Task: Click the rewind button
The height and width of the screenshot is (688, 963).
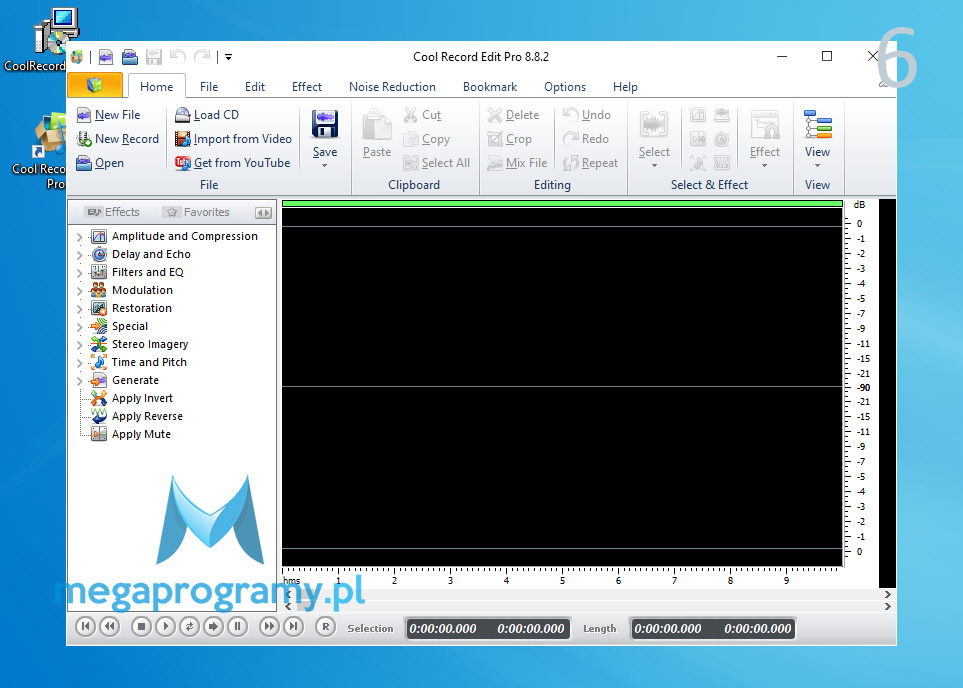Action: [x=110, y=627]
